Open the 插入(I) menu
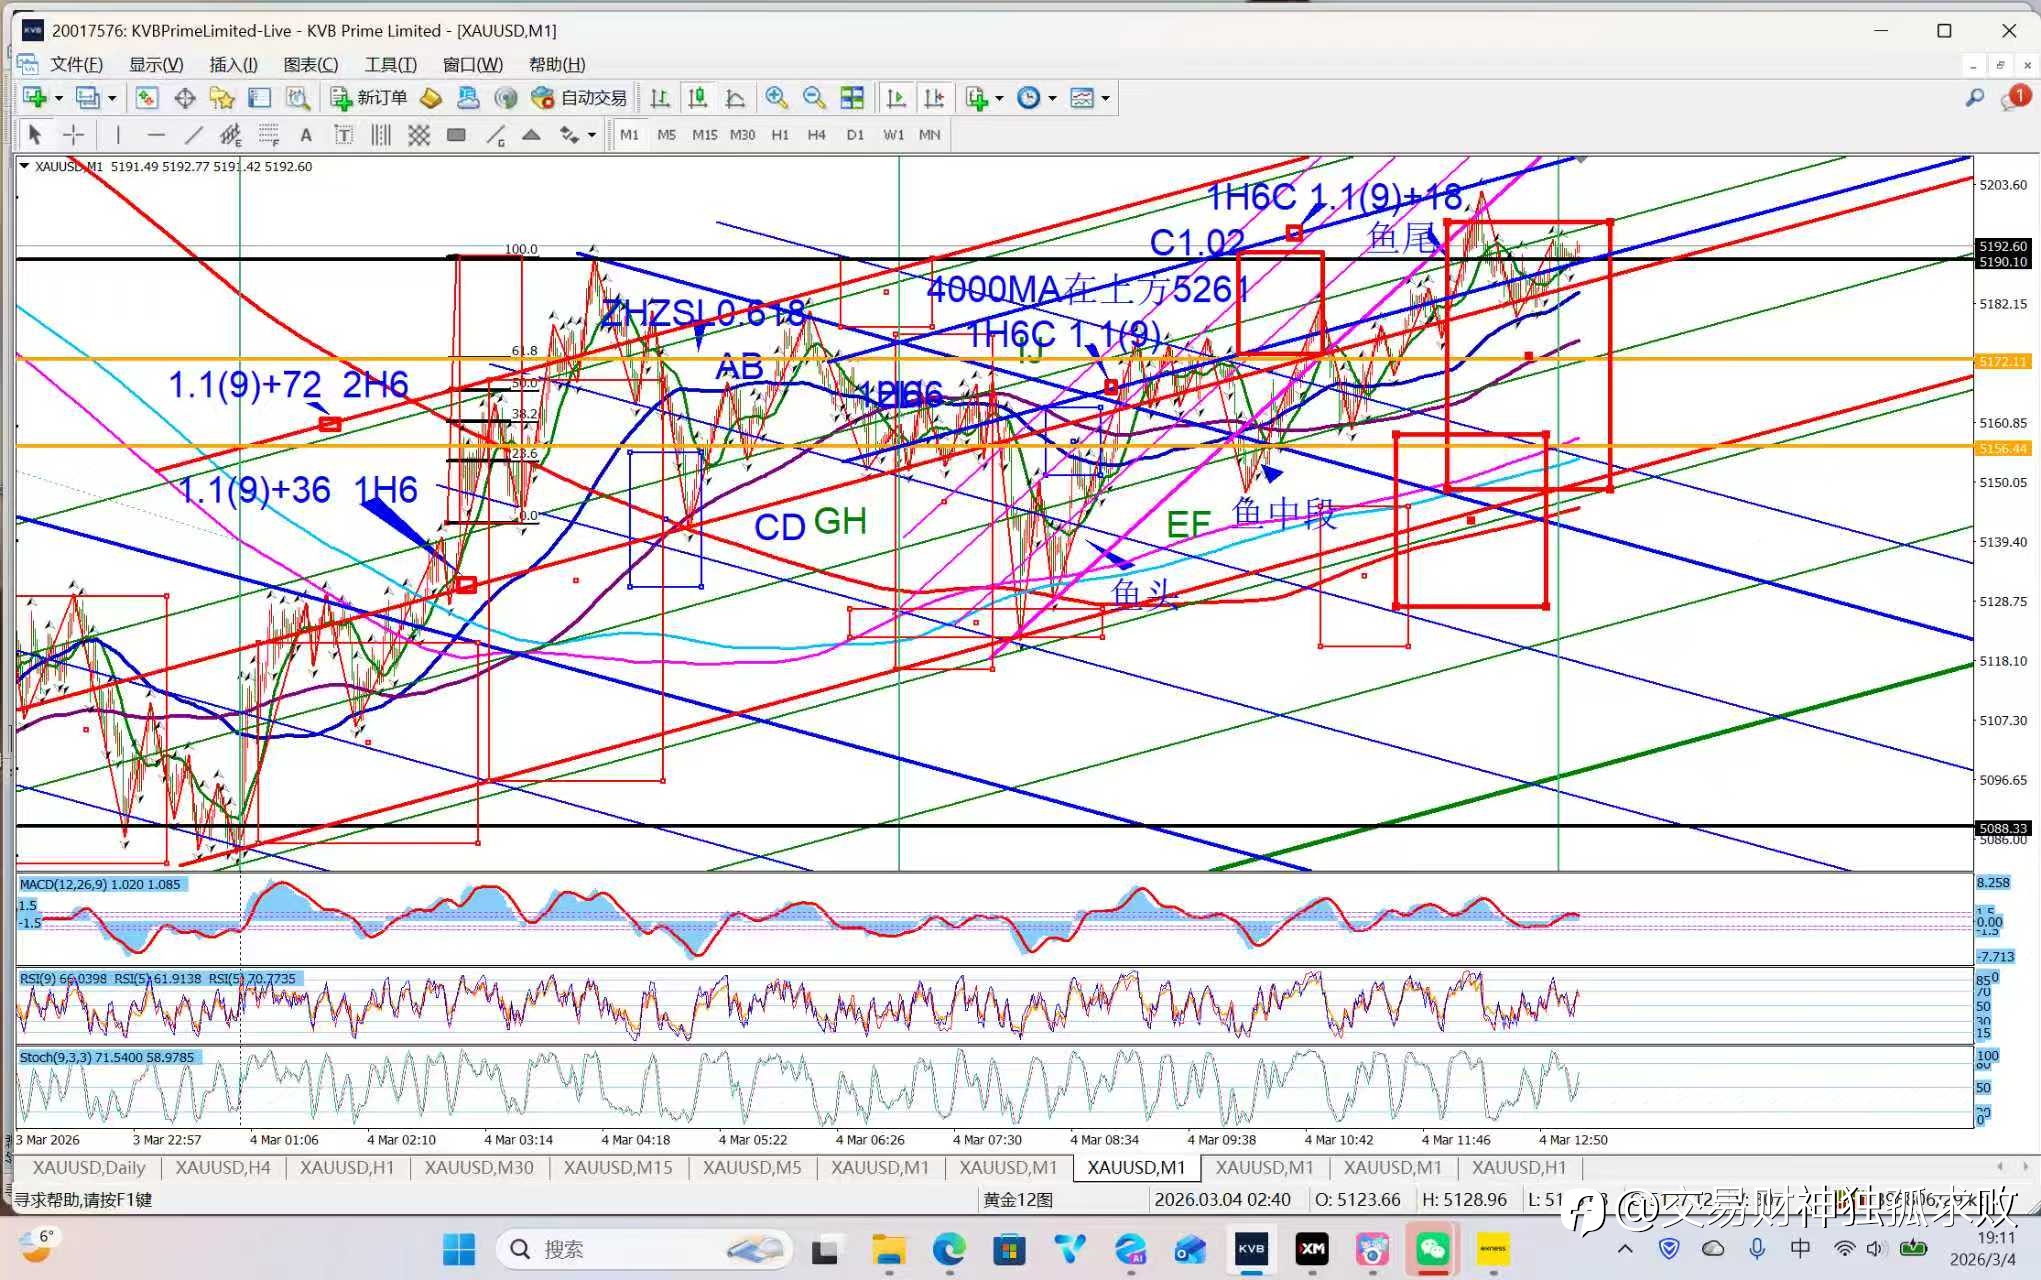This screenshot has height=1280, width=2041. pos(233,64)
